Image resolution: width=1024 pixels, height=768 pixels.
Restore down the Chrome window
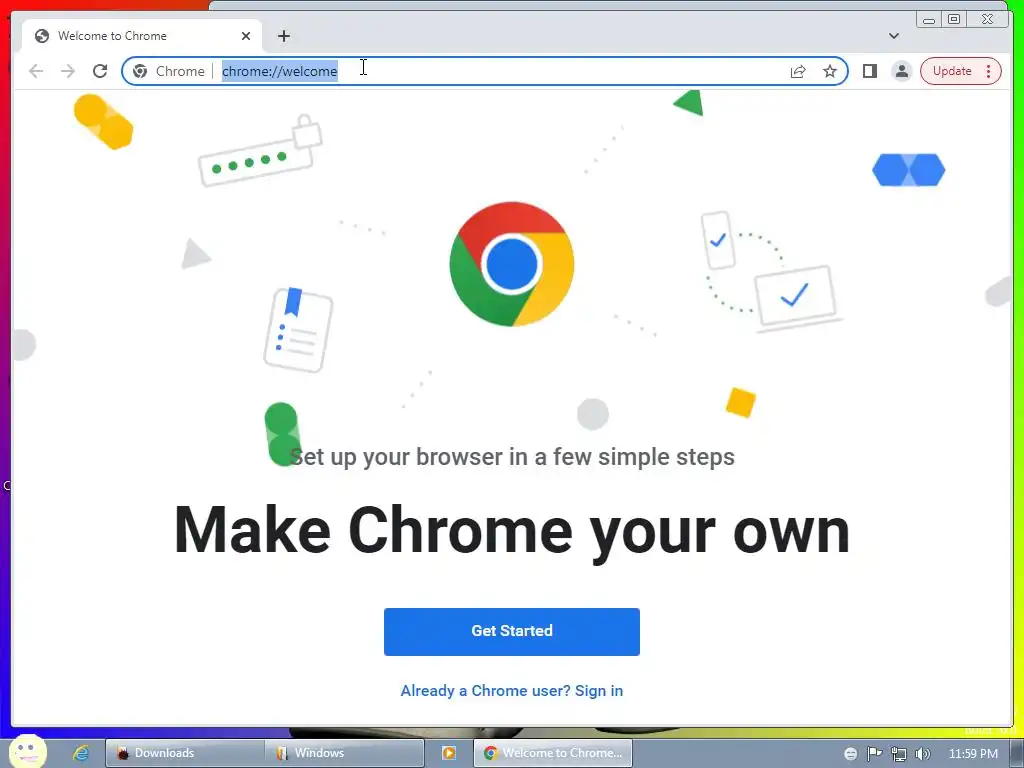[x=953, y=20]
